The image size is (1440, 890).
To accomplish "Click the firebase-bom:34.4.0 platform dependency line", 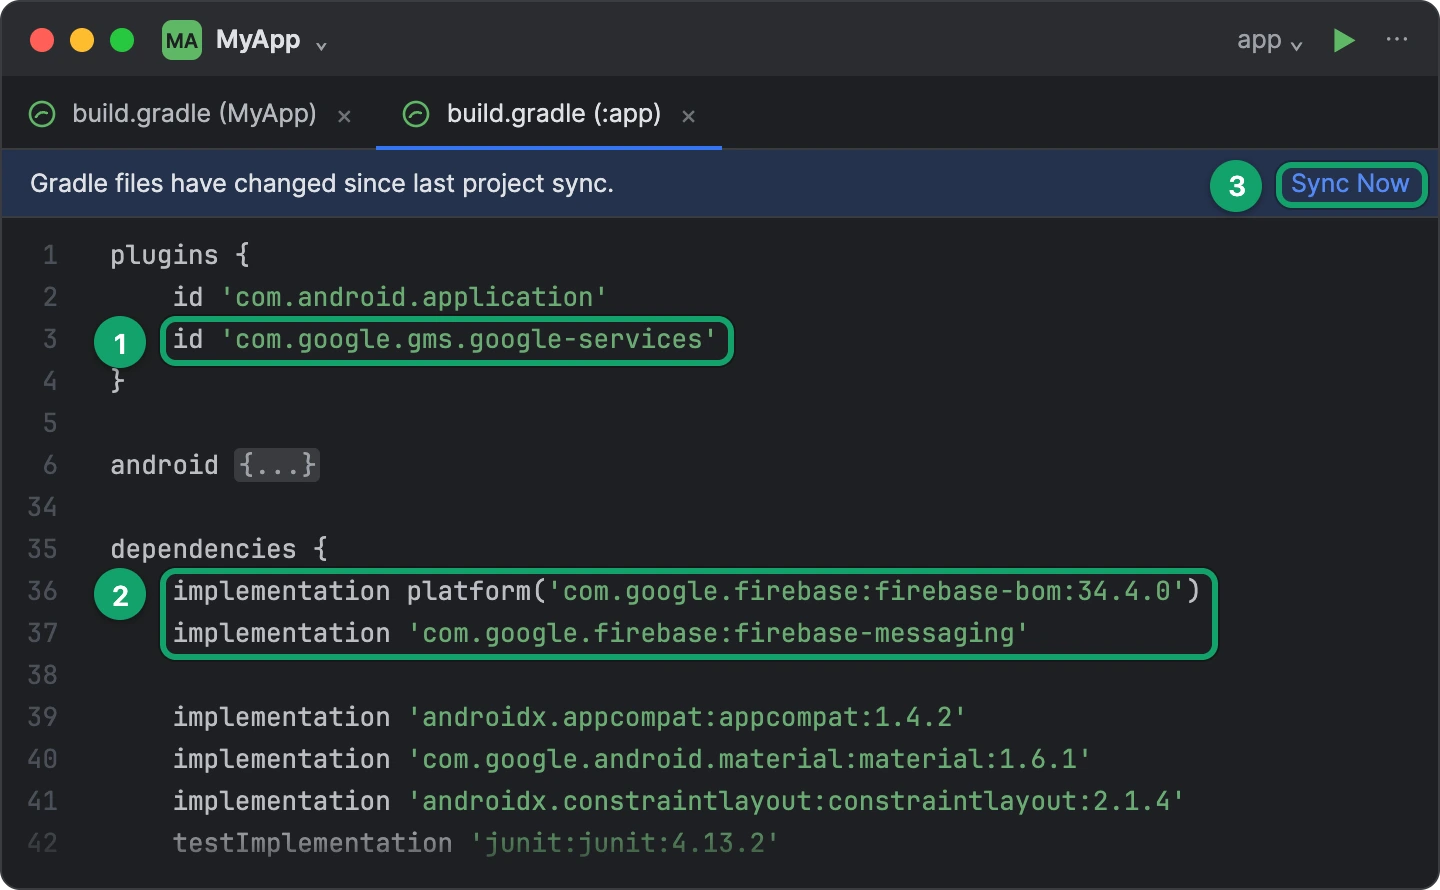I will (686, 591).
